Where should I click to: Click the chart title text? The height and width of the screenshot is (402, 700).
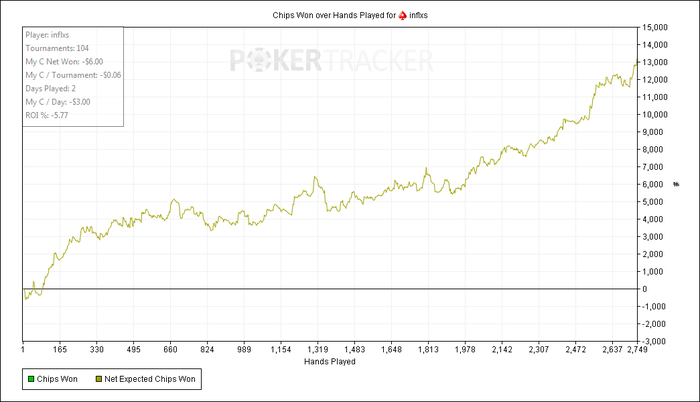pyautogui.click(x=350, y=15)
